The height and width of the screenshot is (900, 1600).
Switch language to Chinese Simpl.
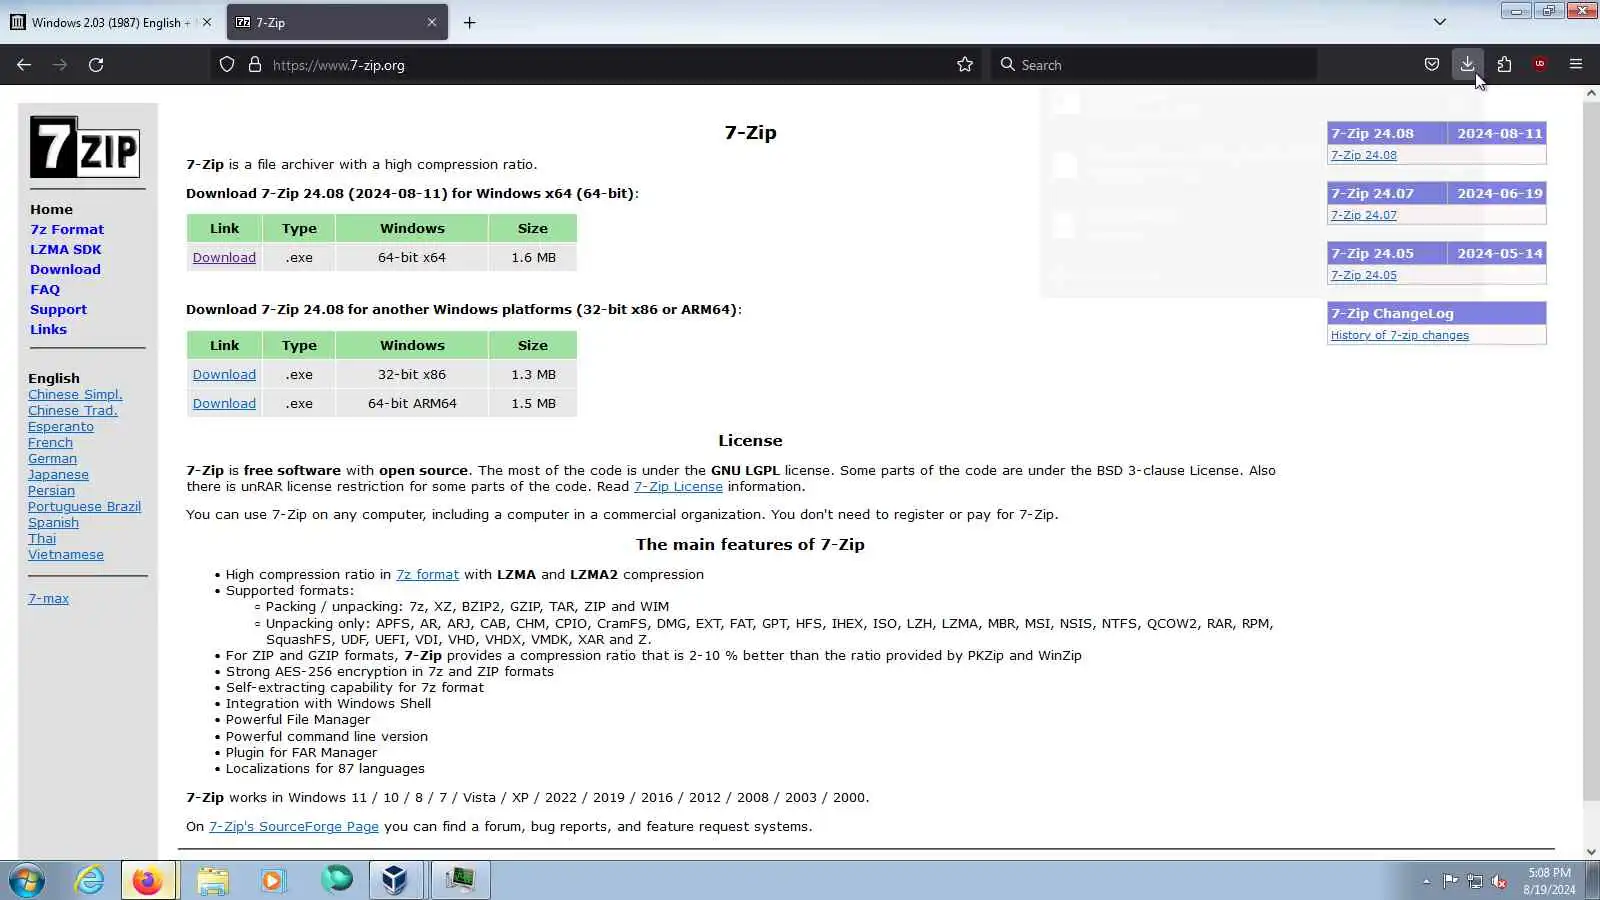click(75, 394)
